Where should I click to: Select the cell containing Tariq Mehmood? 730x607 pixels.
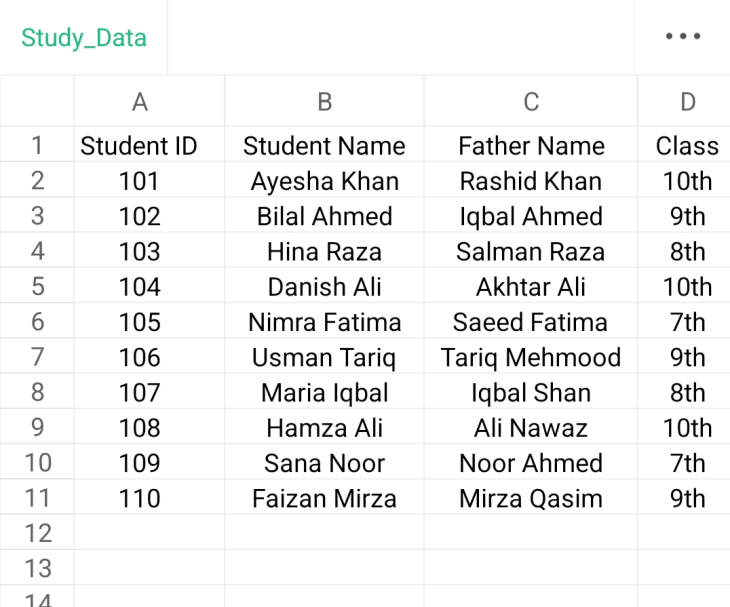531,357
